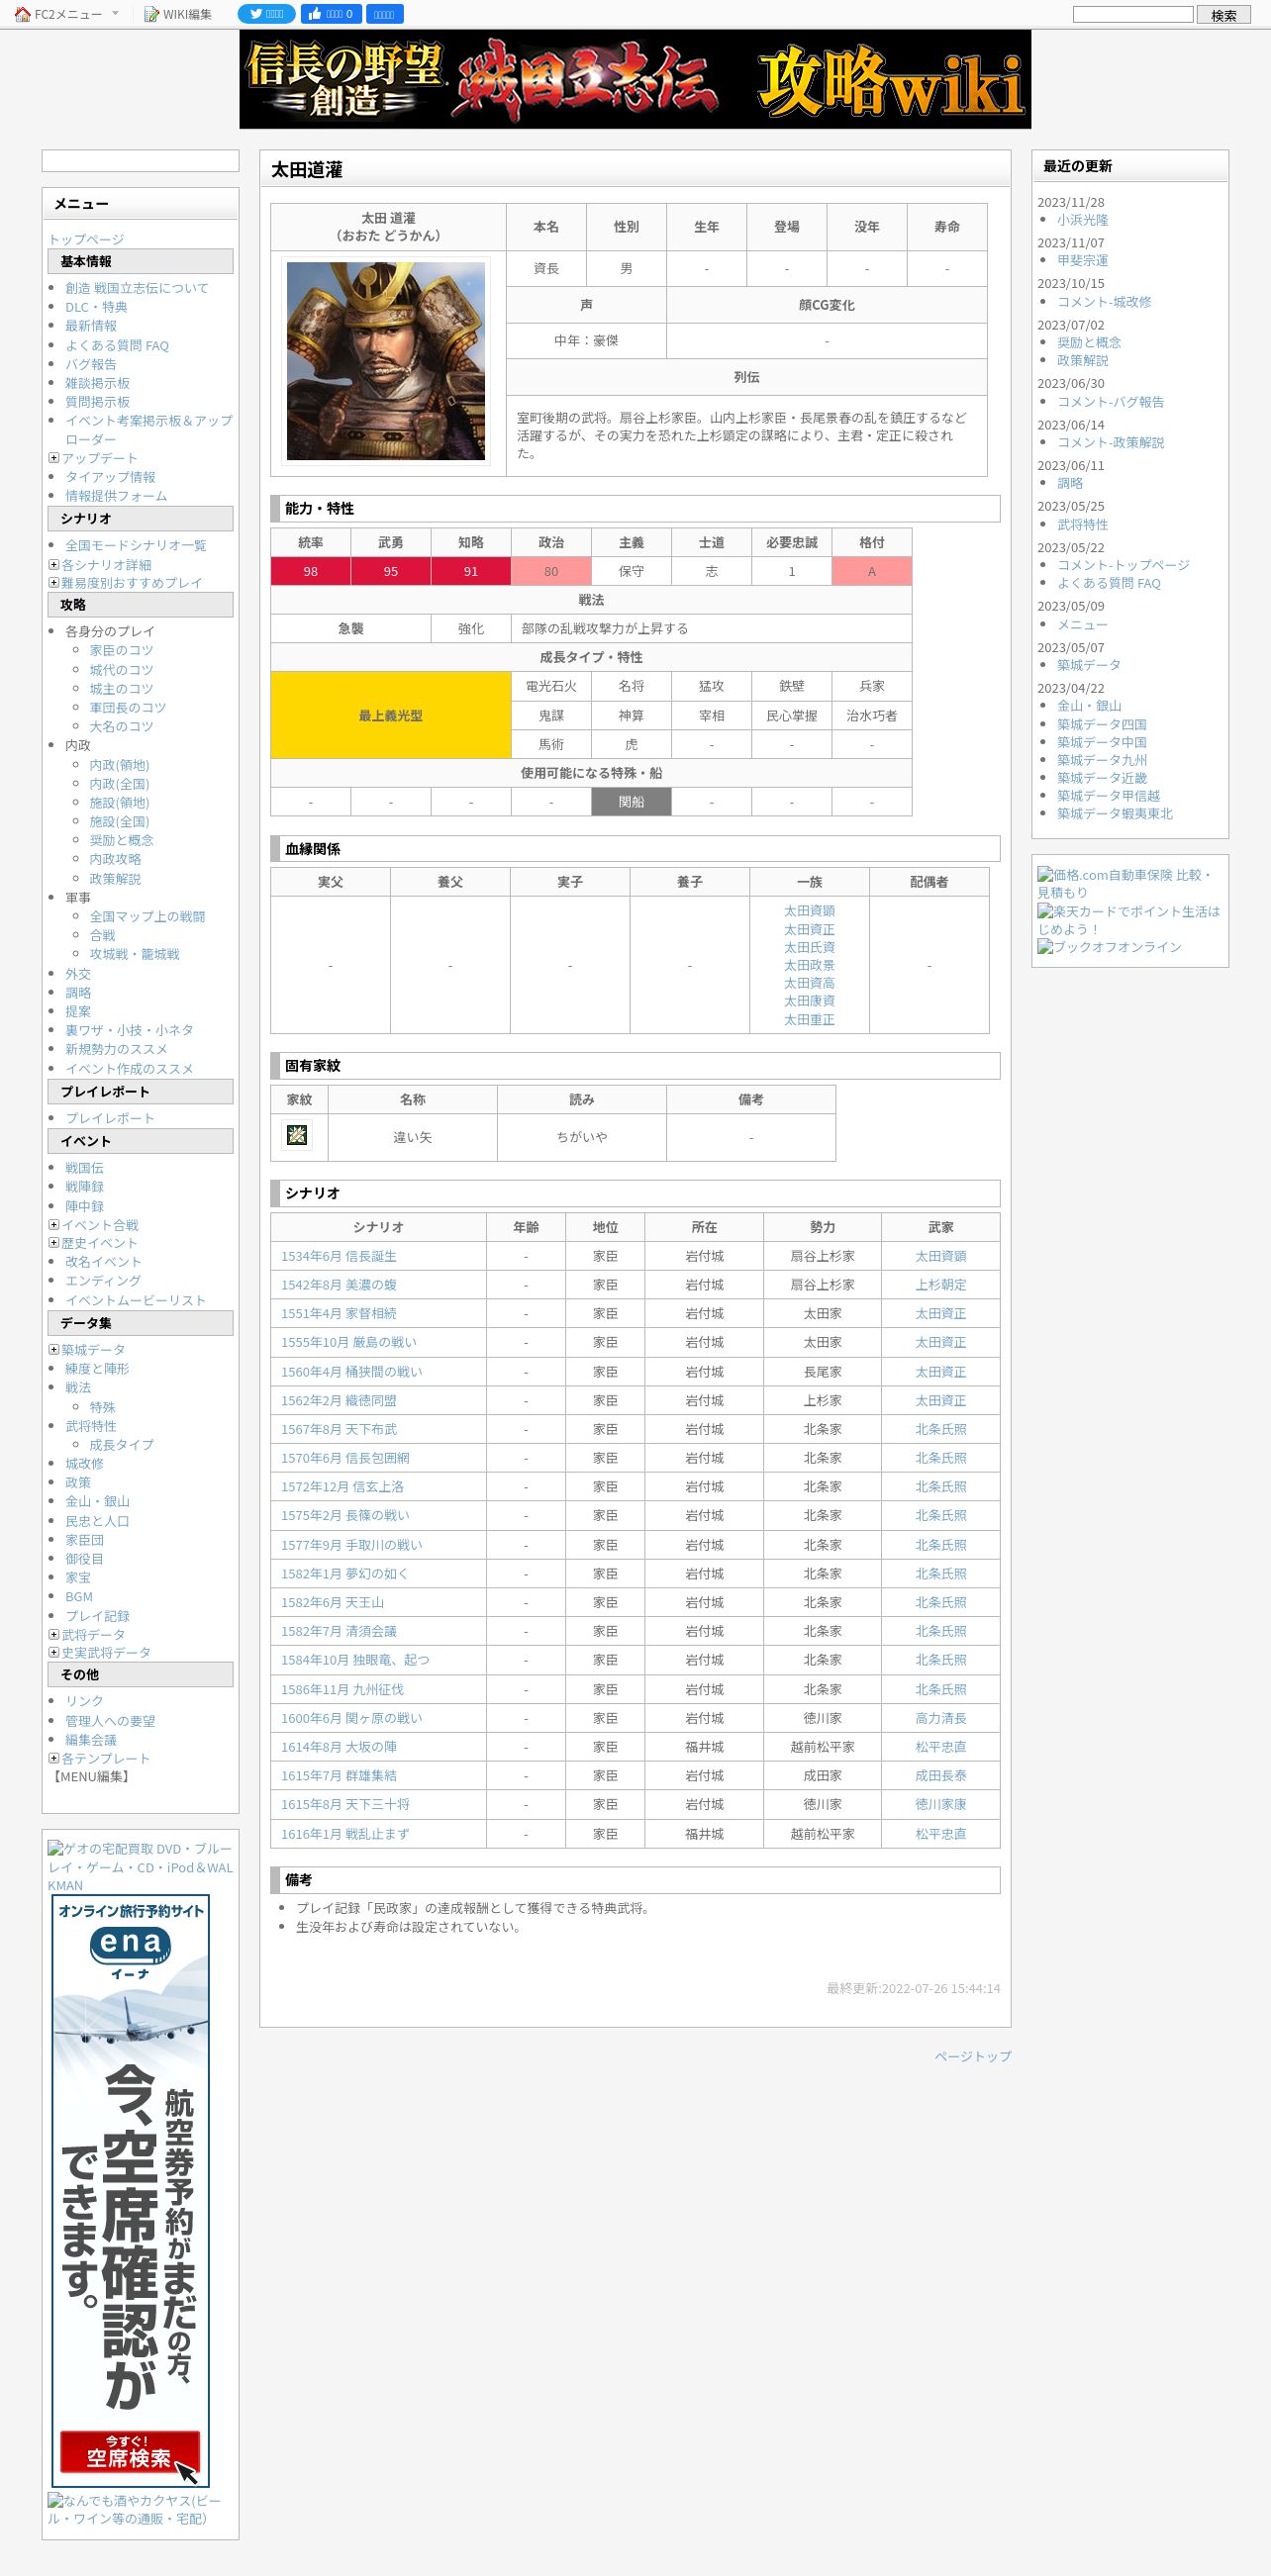Expand the 築城データ tree item
Viewport: 1271px width, 2576px height.
point(54,1349)
